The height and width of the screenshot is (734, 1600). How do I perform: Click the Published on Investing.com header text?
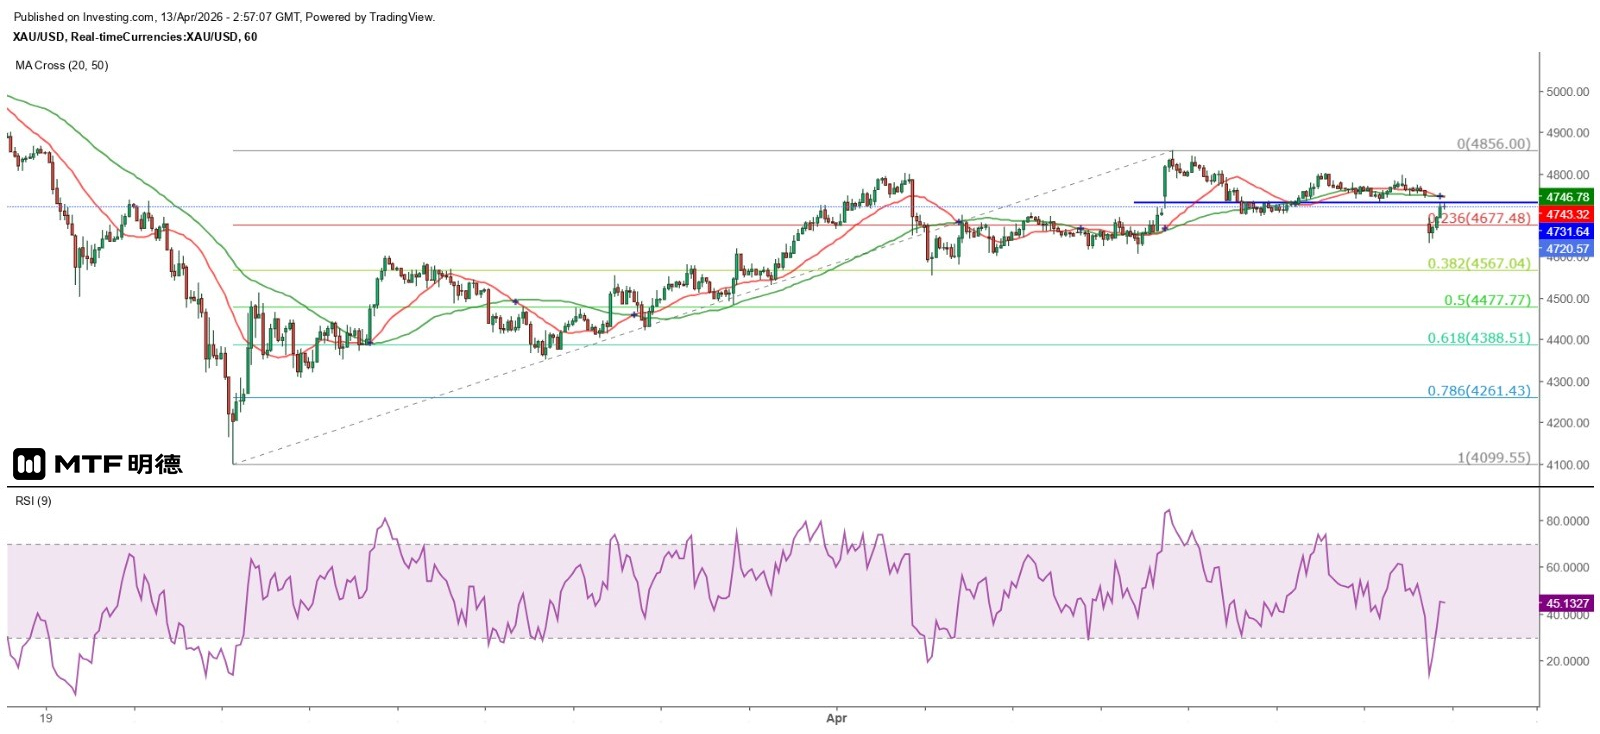point(224,17)
